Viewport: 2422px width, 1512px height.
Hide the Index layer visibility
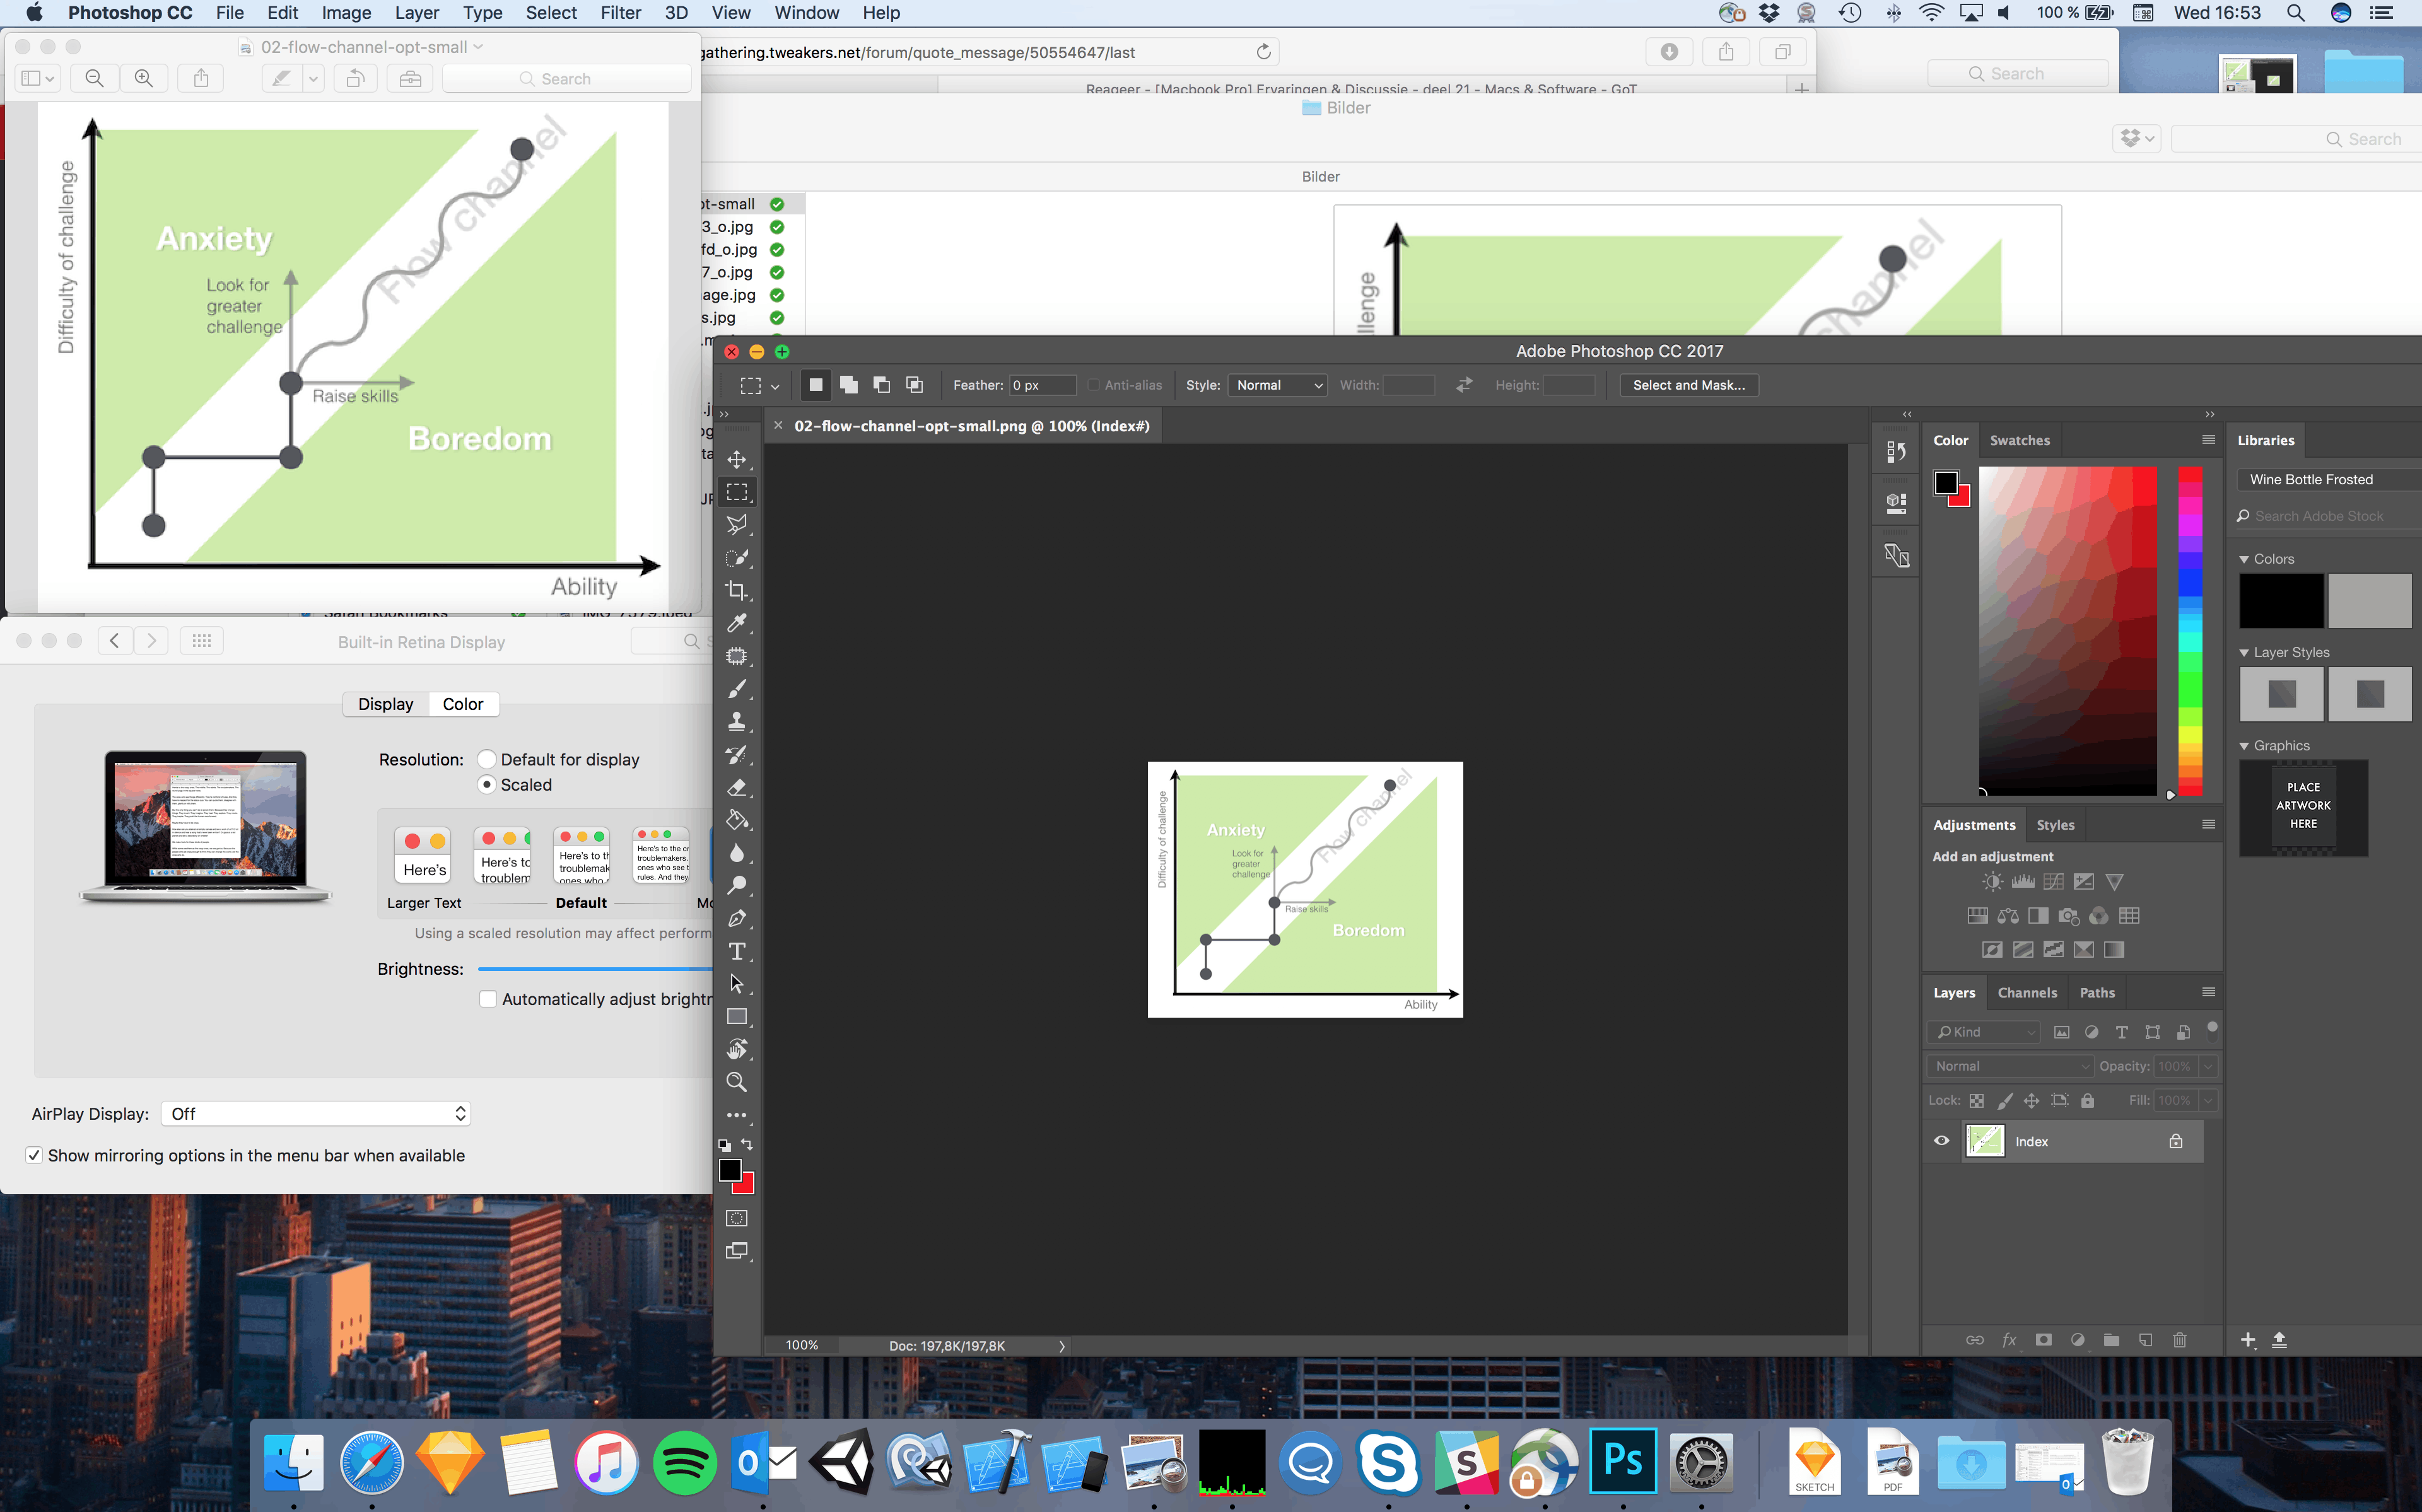(x=1941, y=1141)
